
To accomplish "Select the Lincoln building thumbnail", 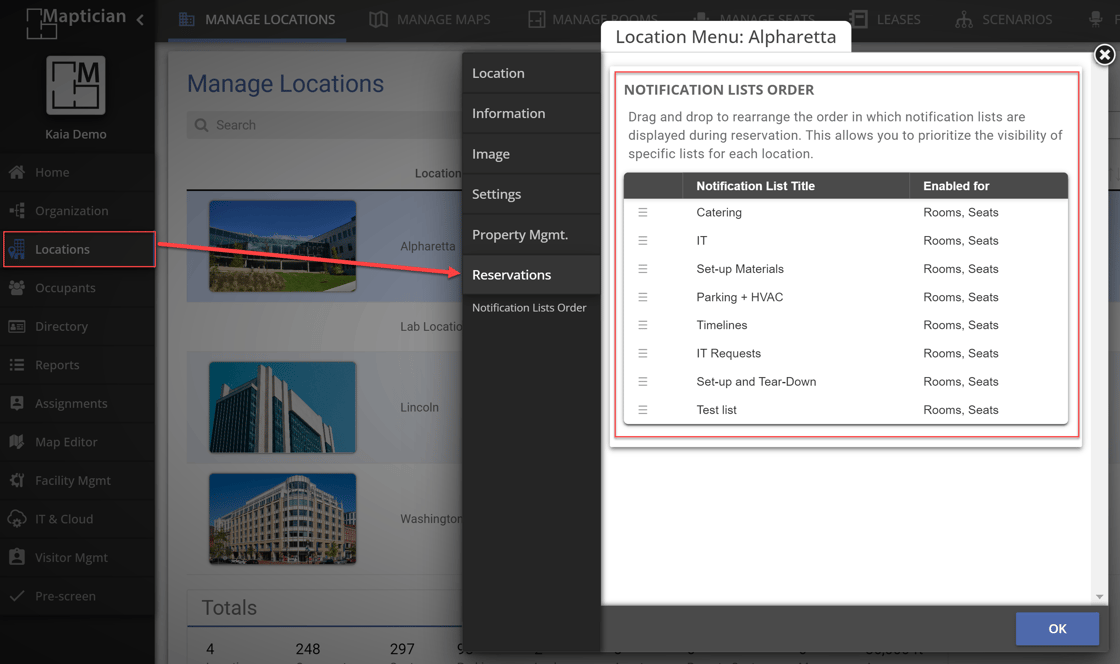I will coord(282,408).
